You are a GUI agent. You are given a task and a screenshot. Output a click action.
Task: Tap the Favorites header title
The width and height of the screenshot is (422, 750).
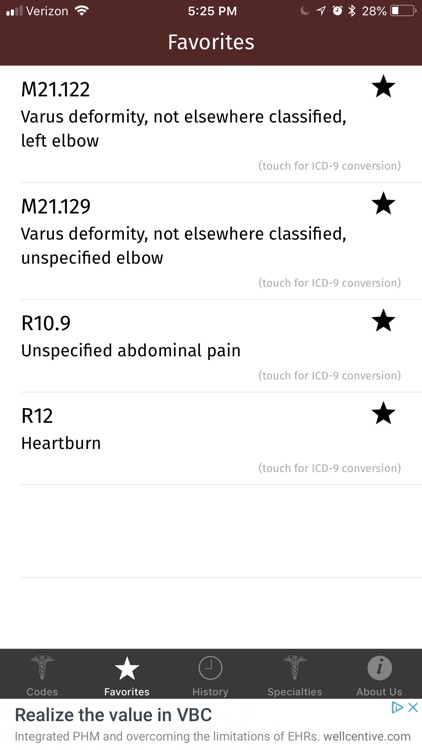coord(211,42)
